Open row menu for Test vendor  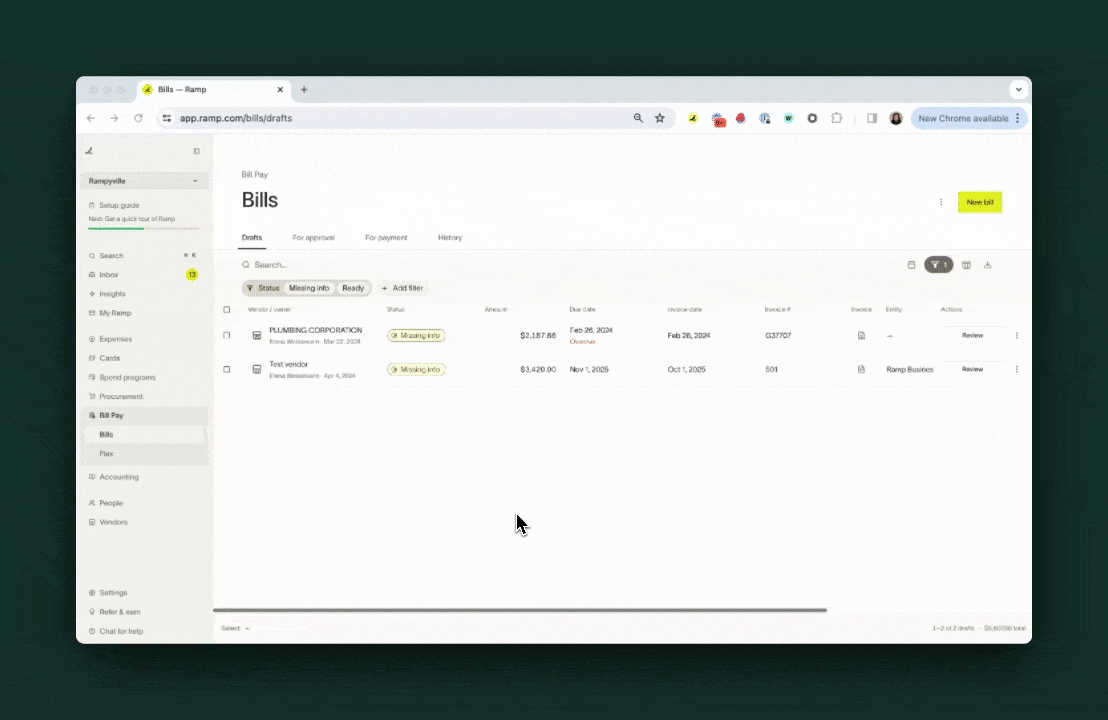tap(1017, 370)
